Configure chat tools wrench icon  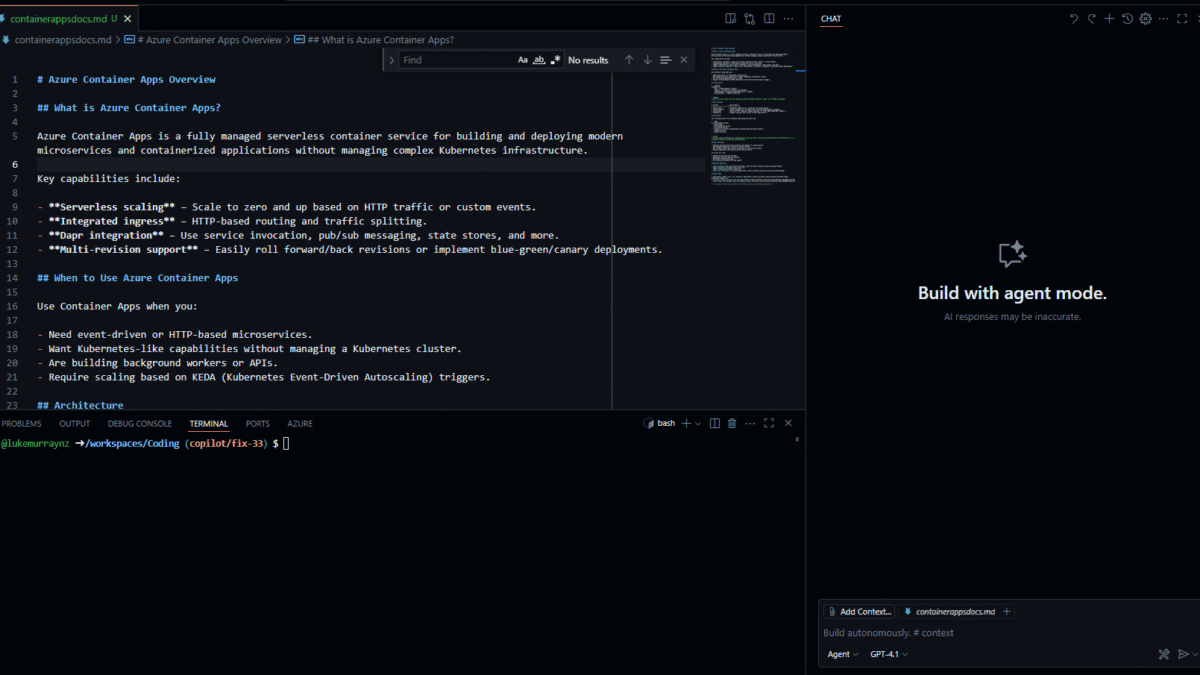(x=1164, y=654)
